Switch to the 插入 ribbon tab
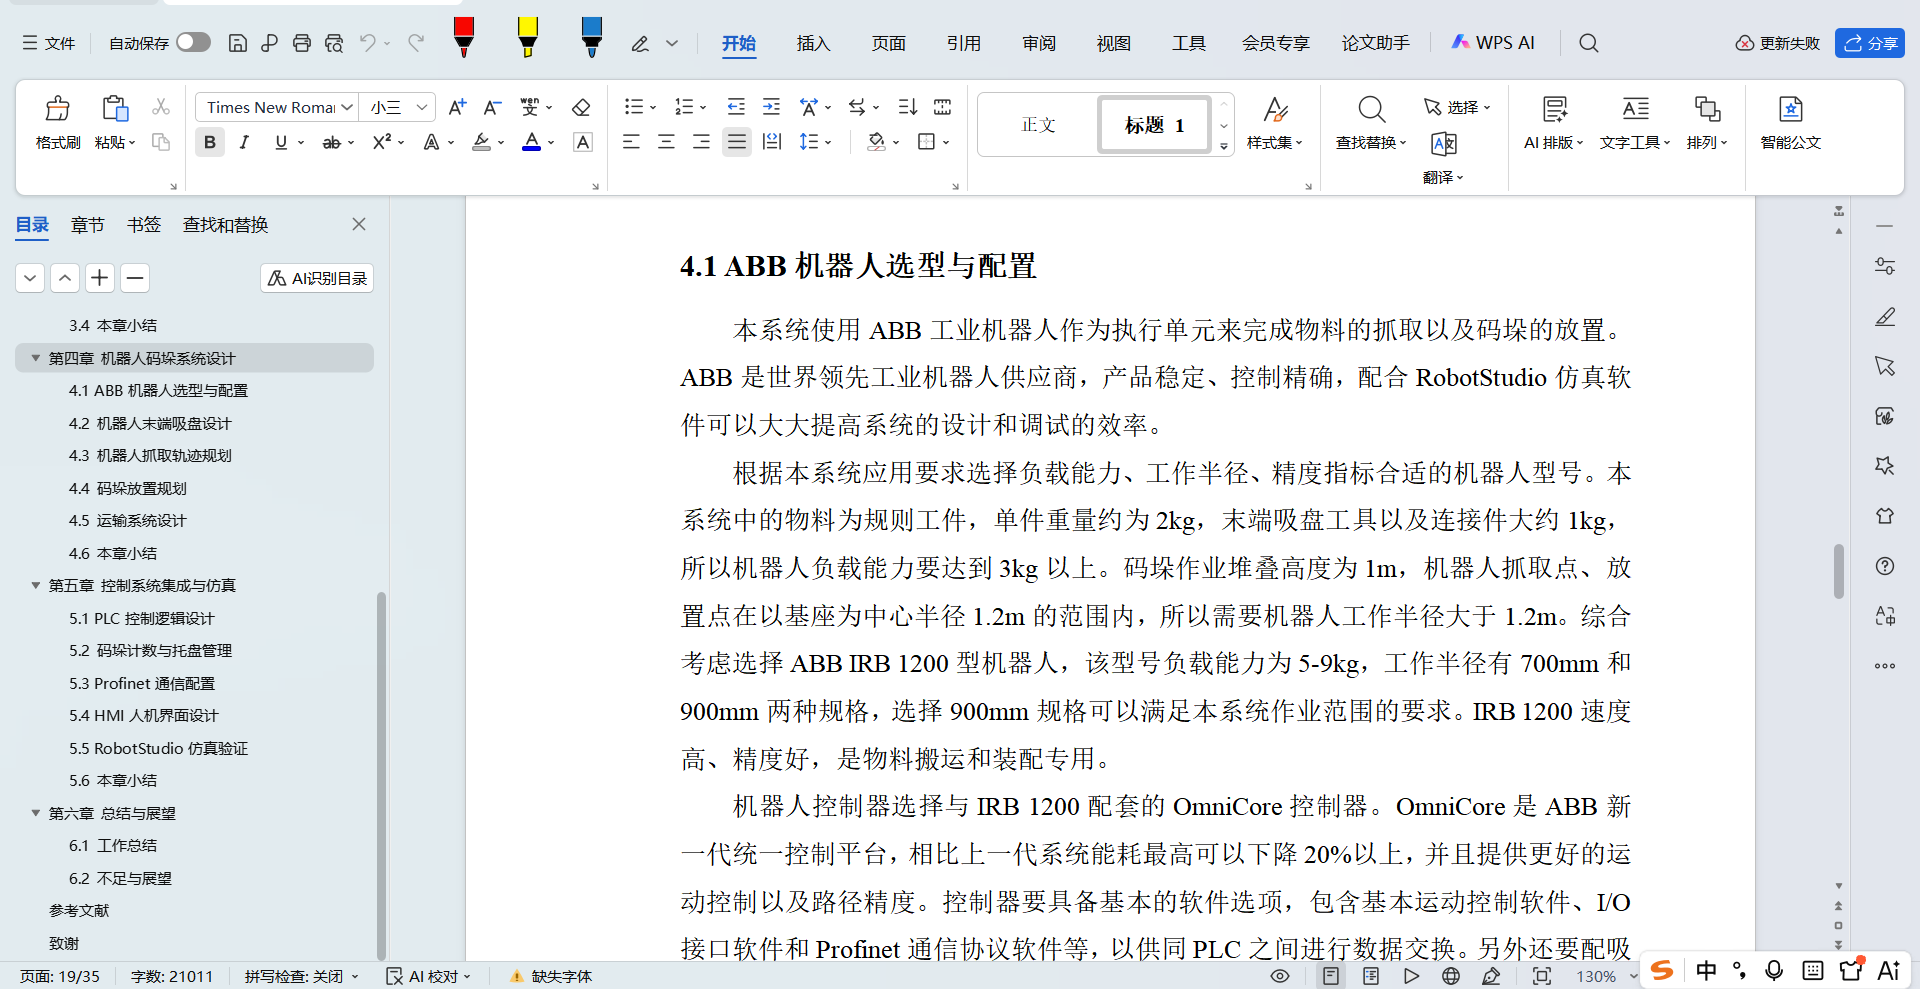 click(x=813, y=43)
